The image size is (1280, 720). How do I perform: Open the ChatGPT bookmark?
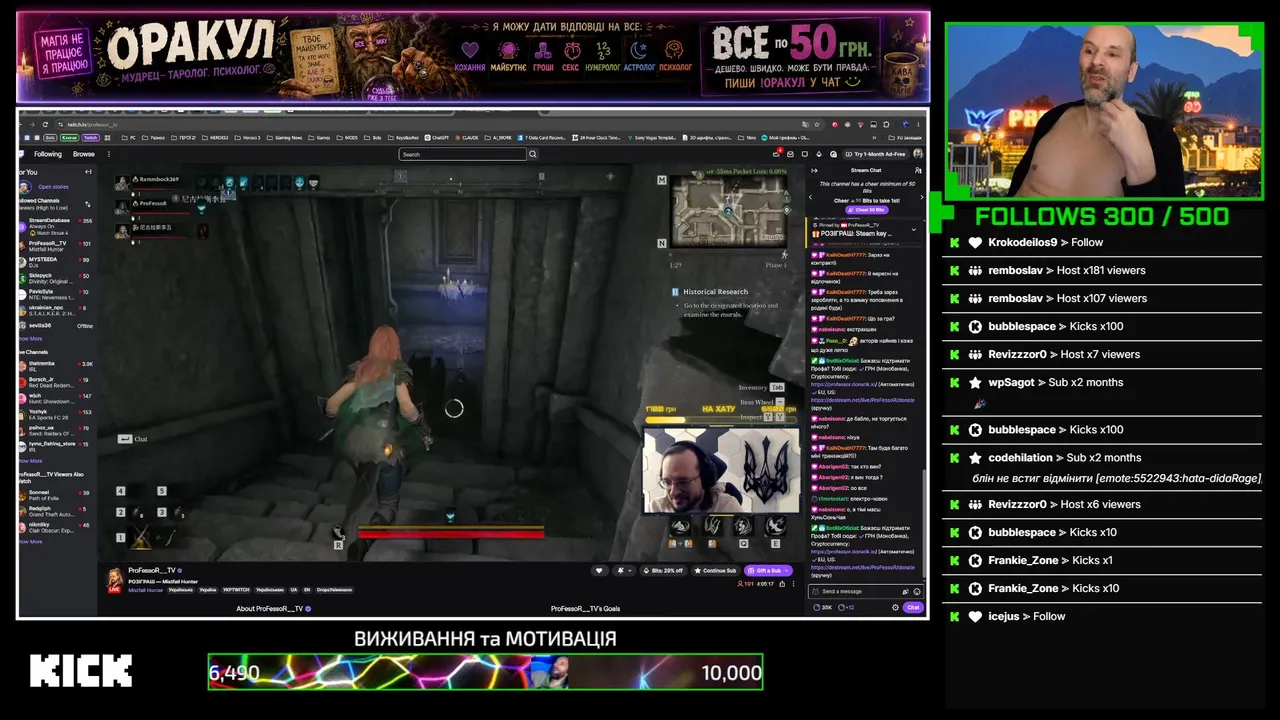pyautogui.click(x=438, y=137)
